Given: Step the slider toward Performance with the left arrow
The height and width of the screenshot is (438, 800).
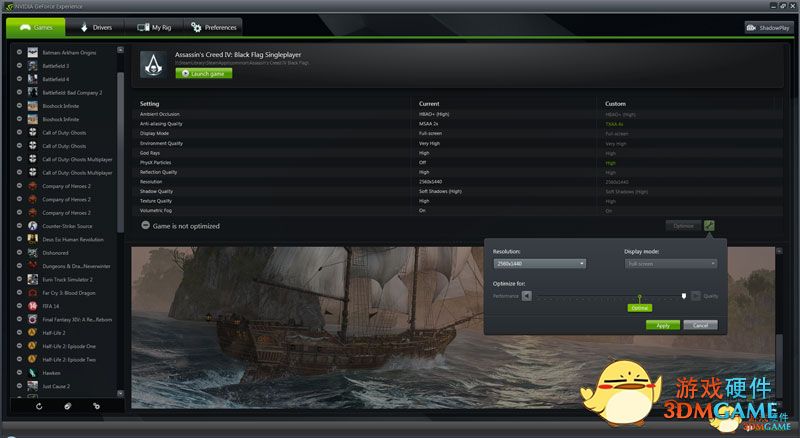Looking at the screenshot, I should (527, 296).
